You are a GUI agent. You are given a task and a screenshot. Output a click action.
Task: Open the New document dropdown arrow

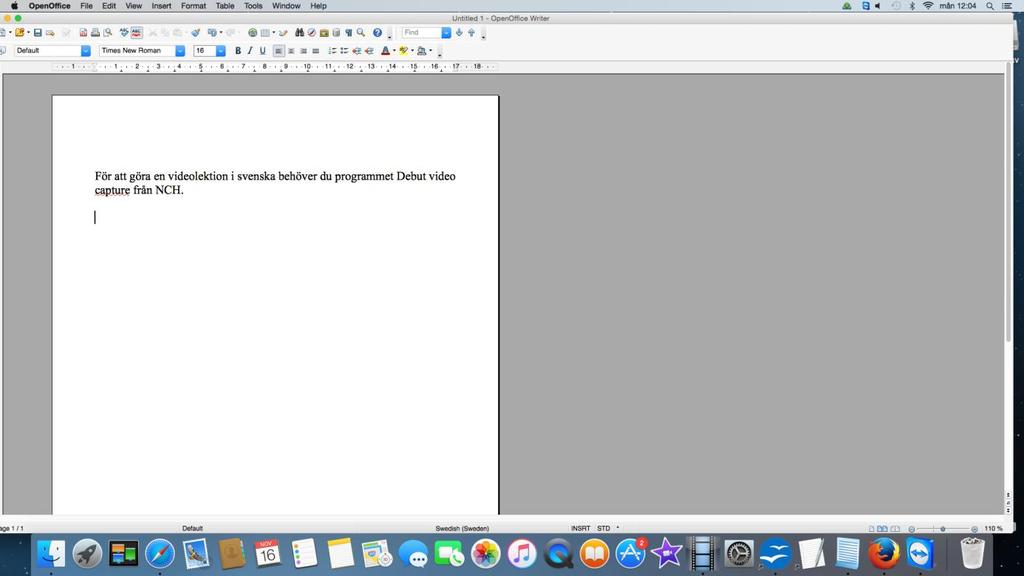click(10, 33)
